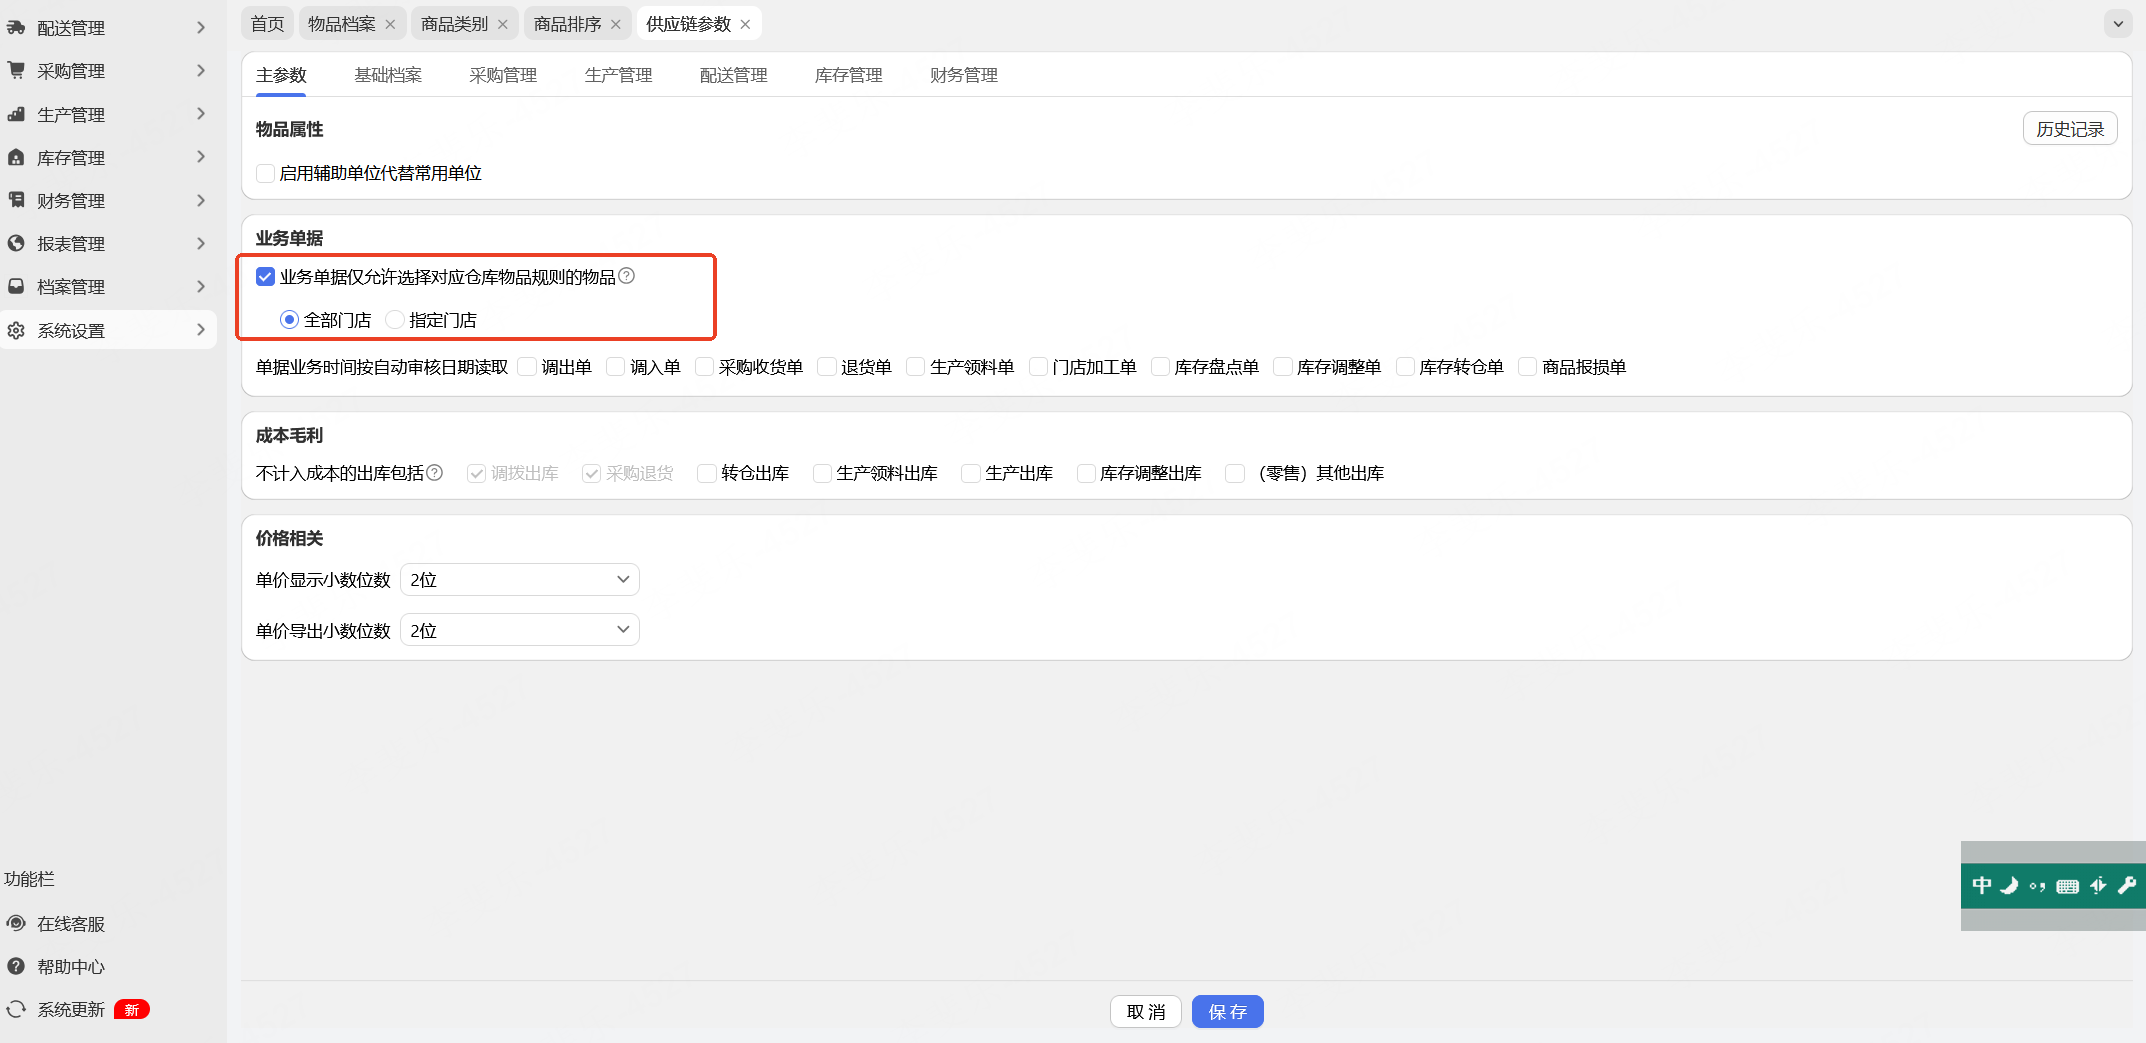Expand 配送管理 sidebar menu arrow
The width and height of the screenshot is (2146, 1043).
point(201,28)
